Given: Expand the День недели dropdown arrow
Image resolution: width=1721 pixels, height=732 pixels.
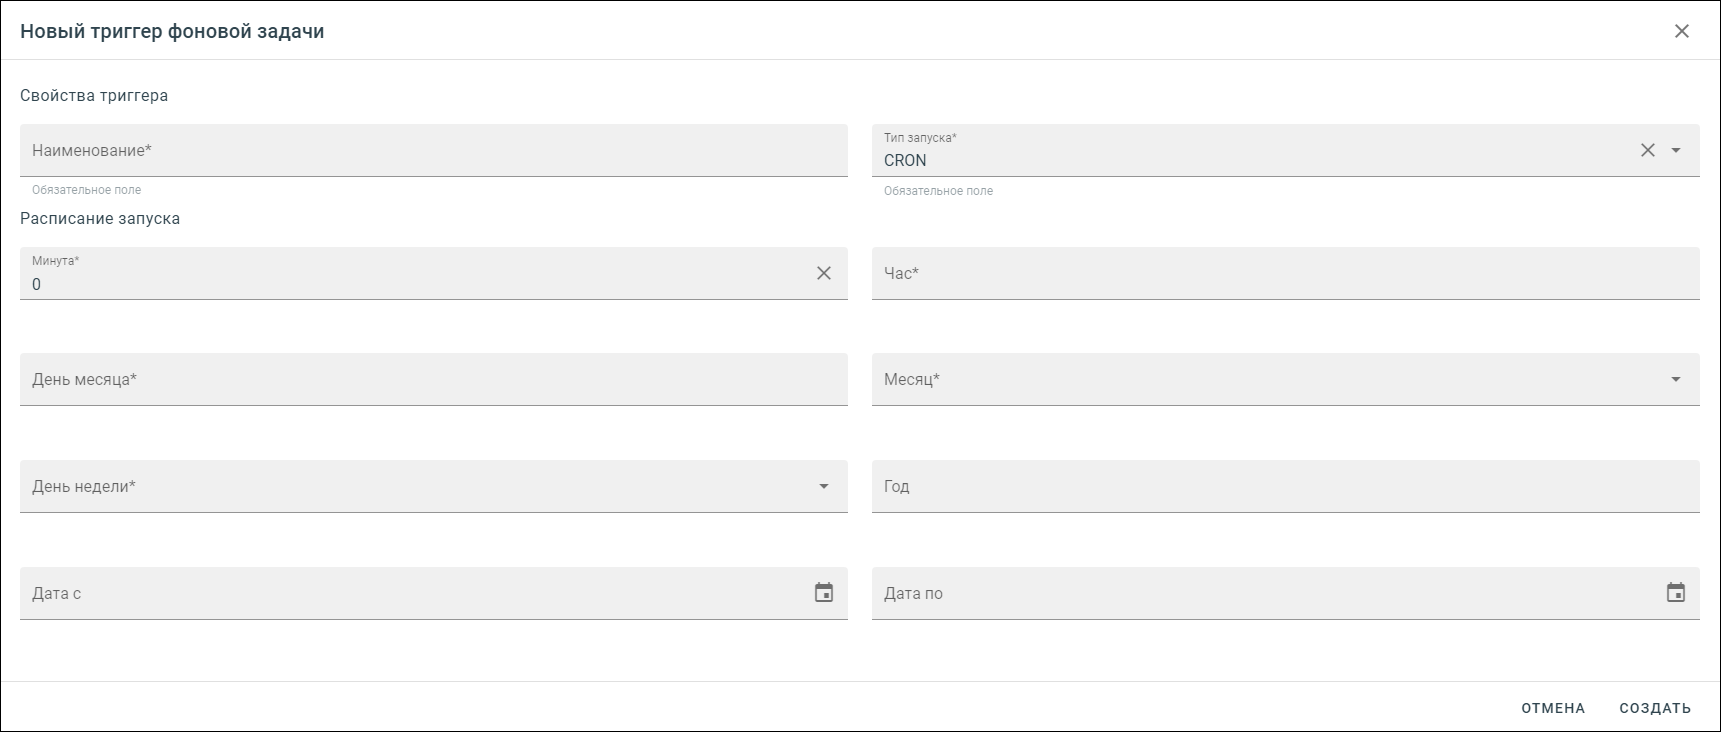Looking at the screenshot, I should click(x=824, y=486).
